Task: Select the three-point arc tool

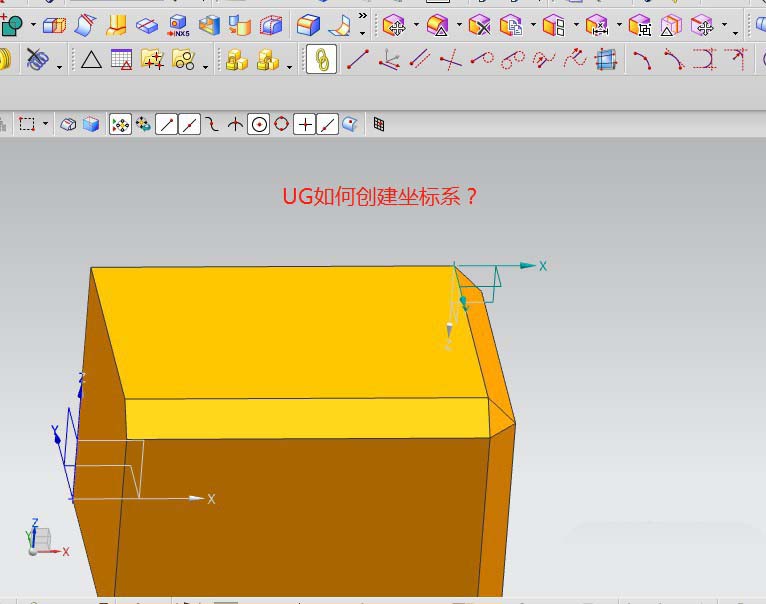Action: (x=642, y=60)
